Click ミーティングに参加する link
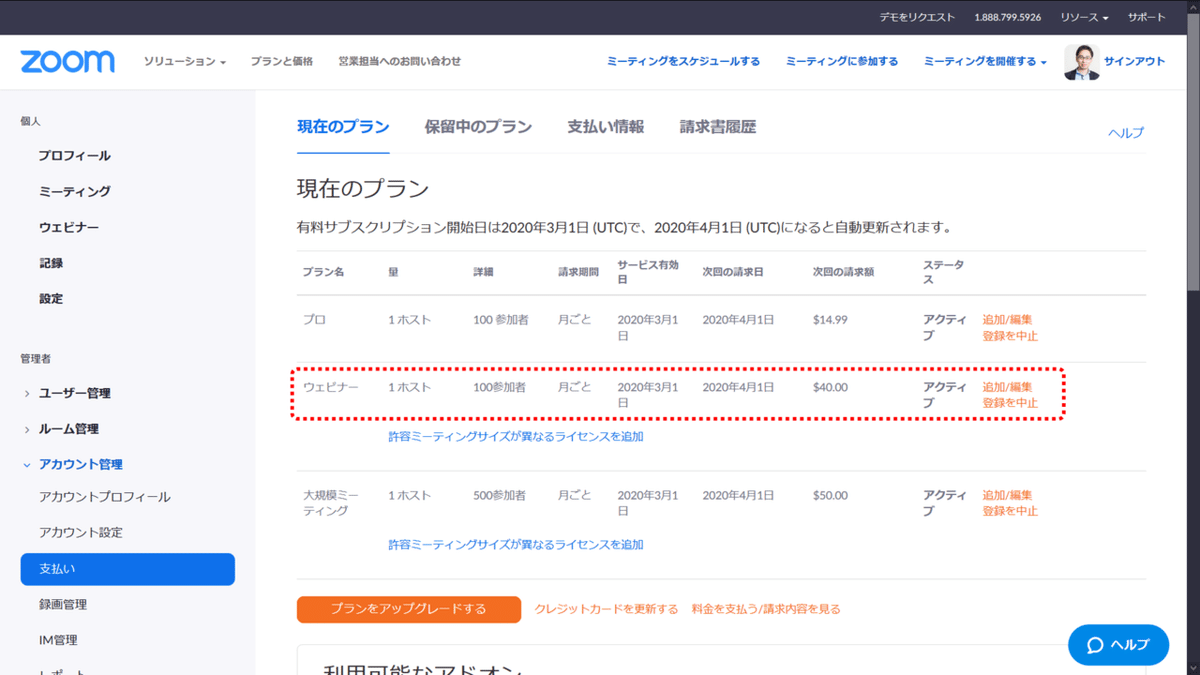The width and height of the screenshot is (1200, 675). [x=842, y=62]
